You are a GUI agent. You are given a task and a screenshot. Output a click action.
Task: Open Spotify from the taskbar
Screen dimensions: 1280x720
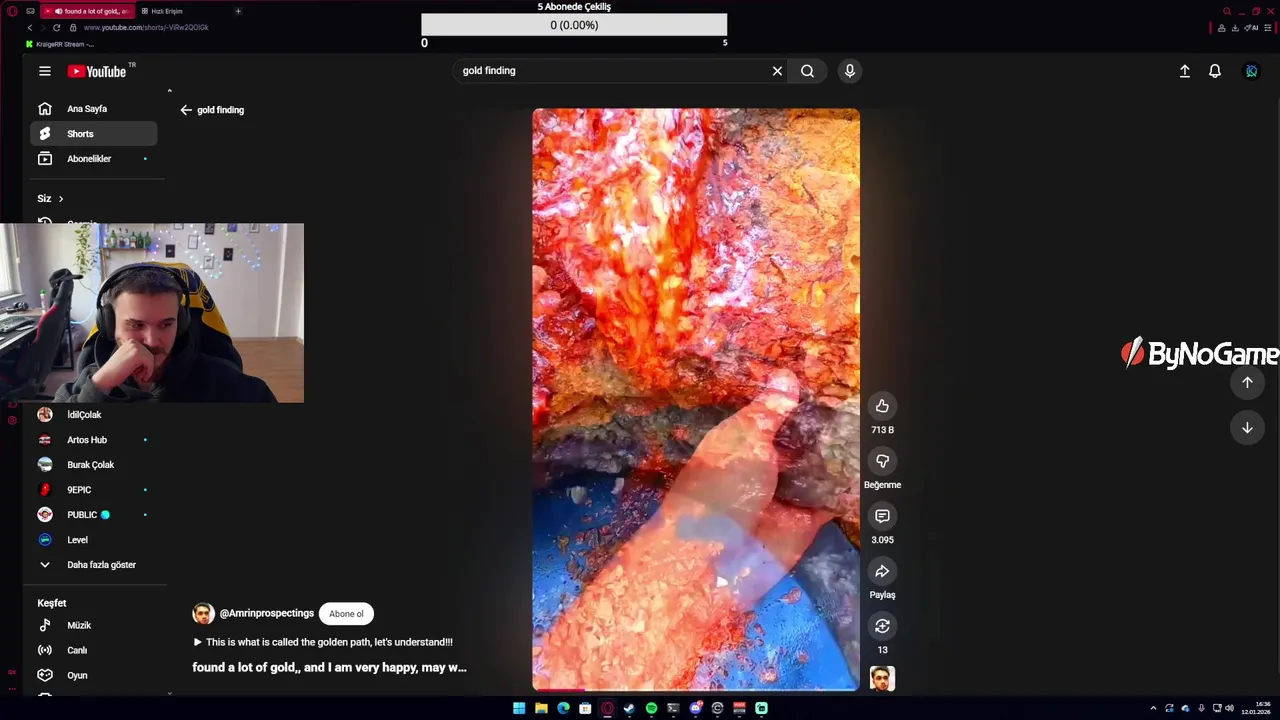(x=651, y=708)
